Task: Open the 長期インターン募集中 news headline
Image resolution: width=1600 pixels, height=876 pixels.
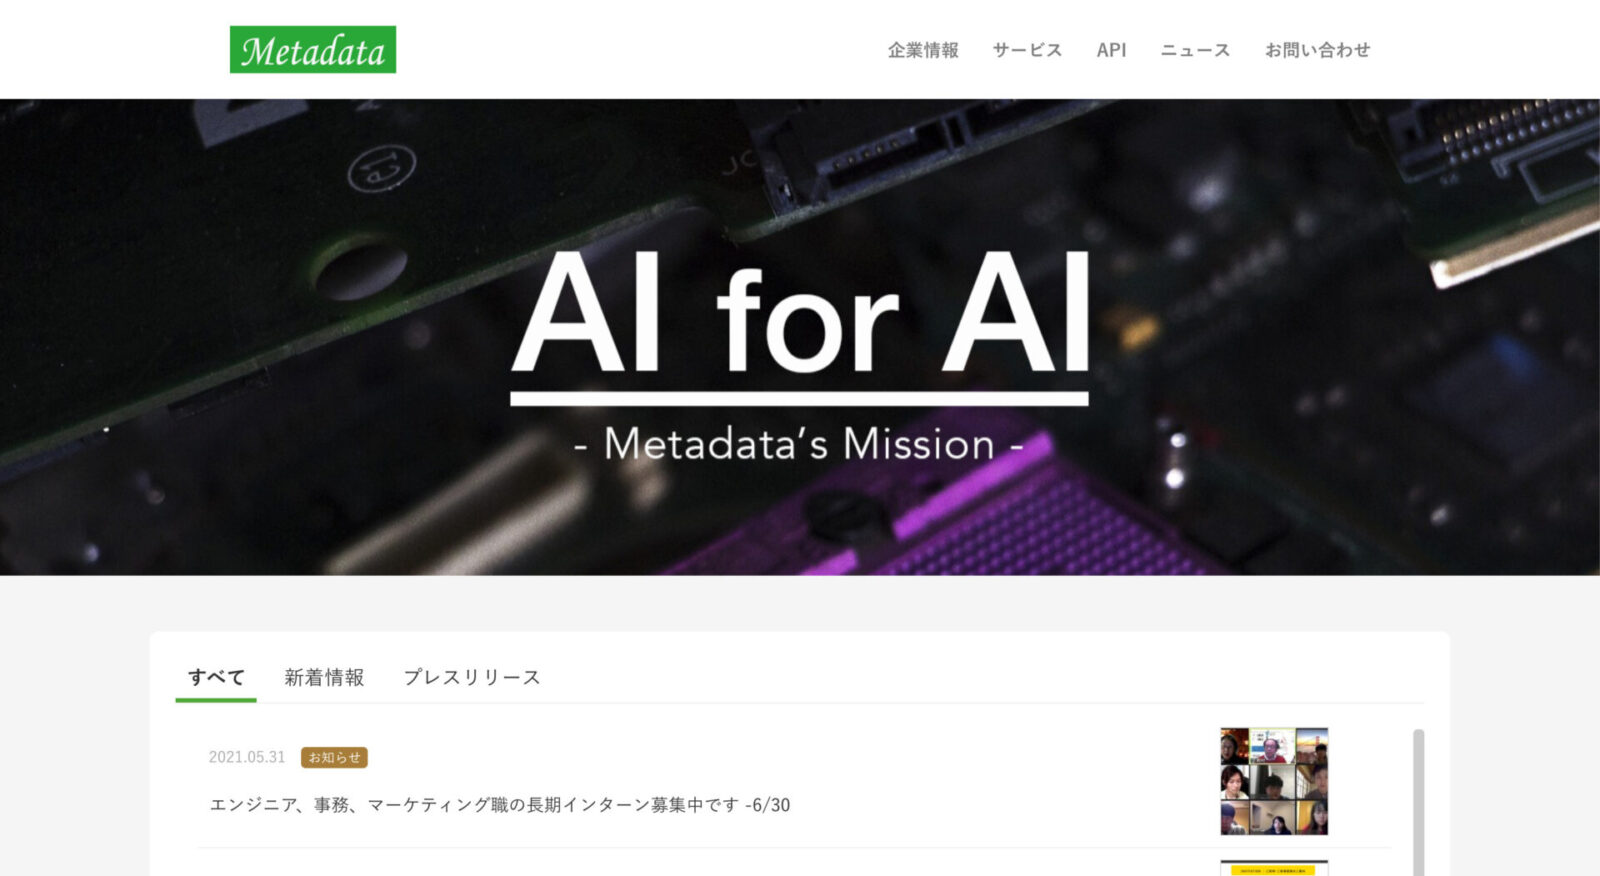Action: coord(500,805)
